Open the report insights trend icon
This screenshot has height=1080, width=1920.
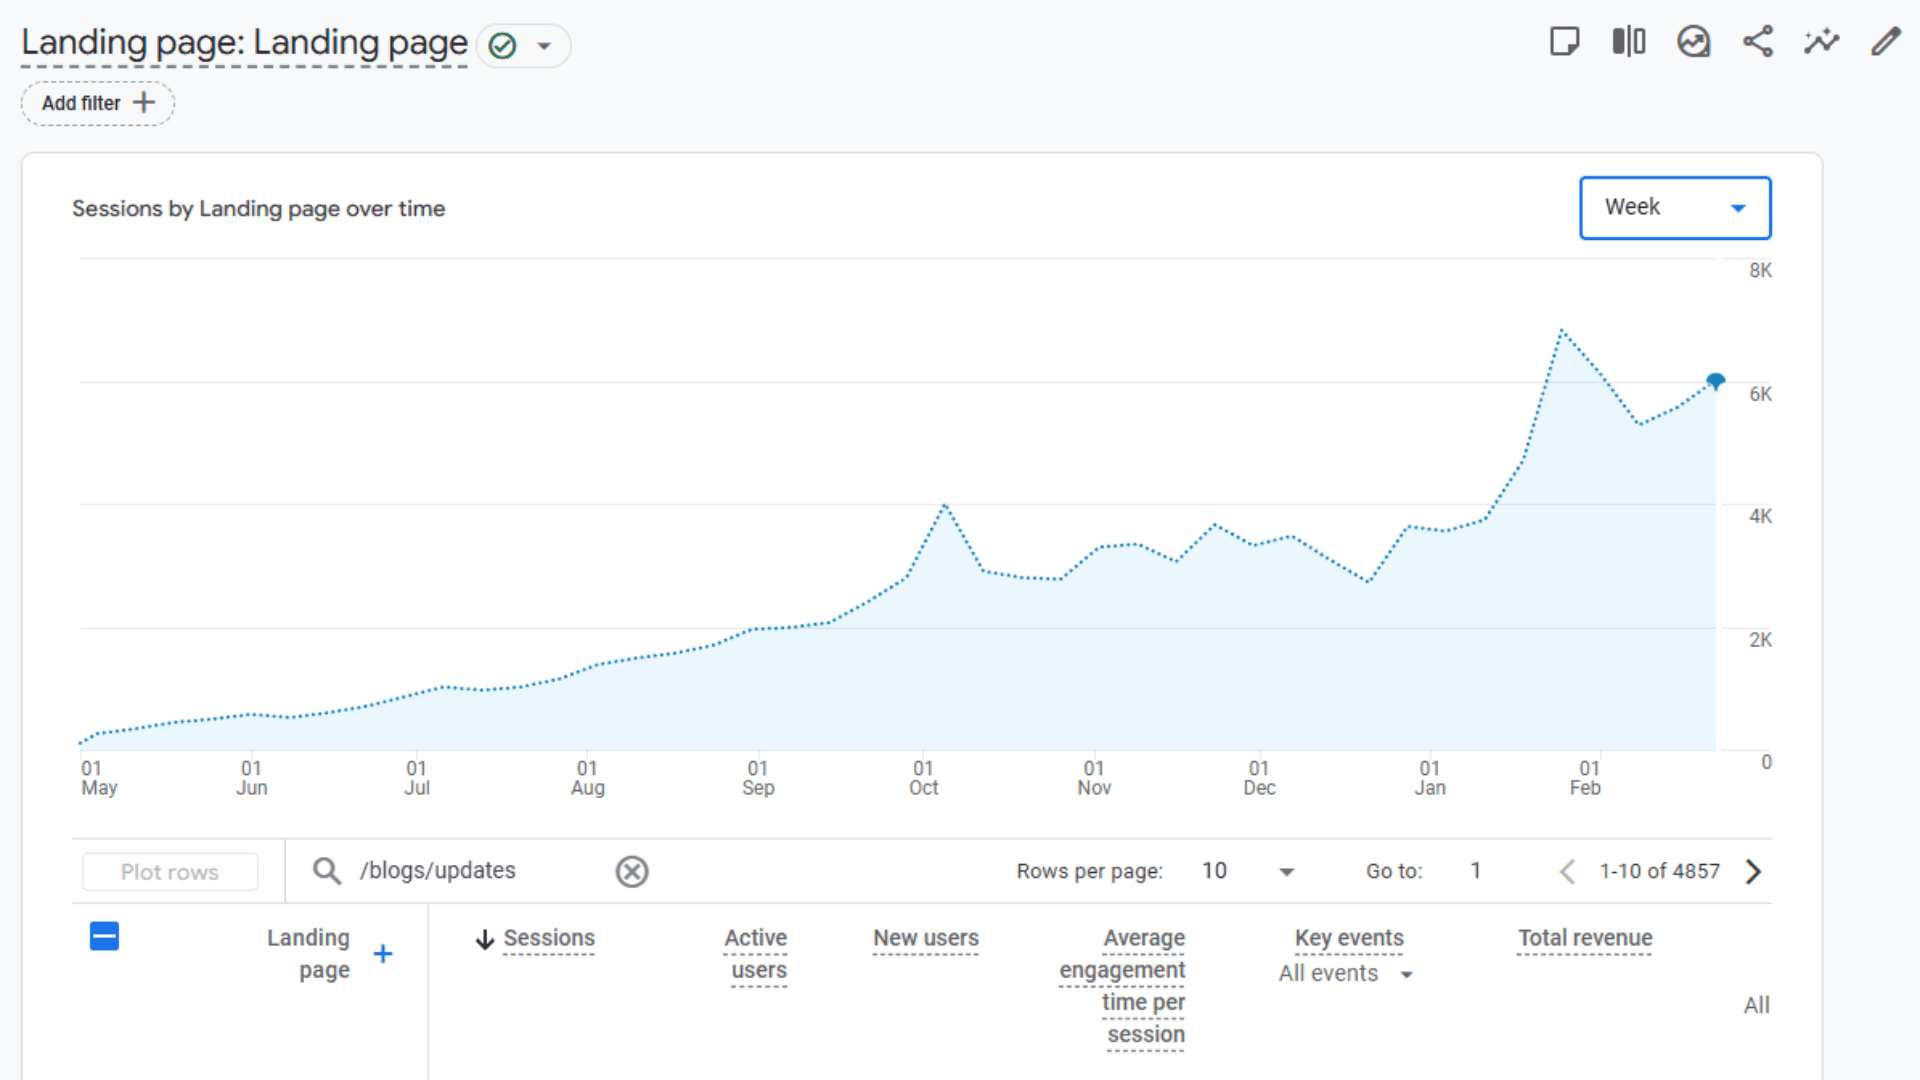1694,41
